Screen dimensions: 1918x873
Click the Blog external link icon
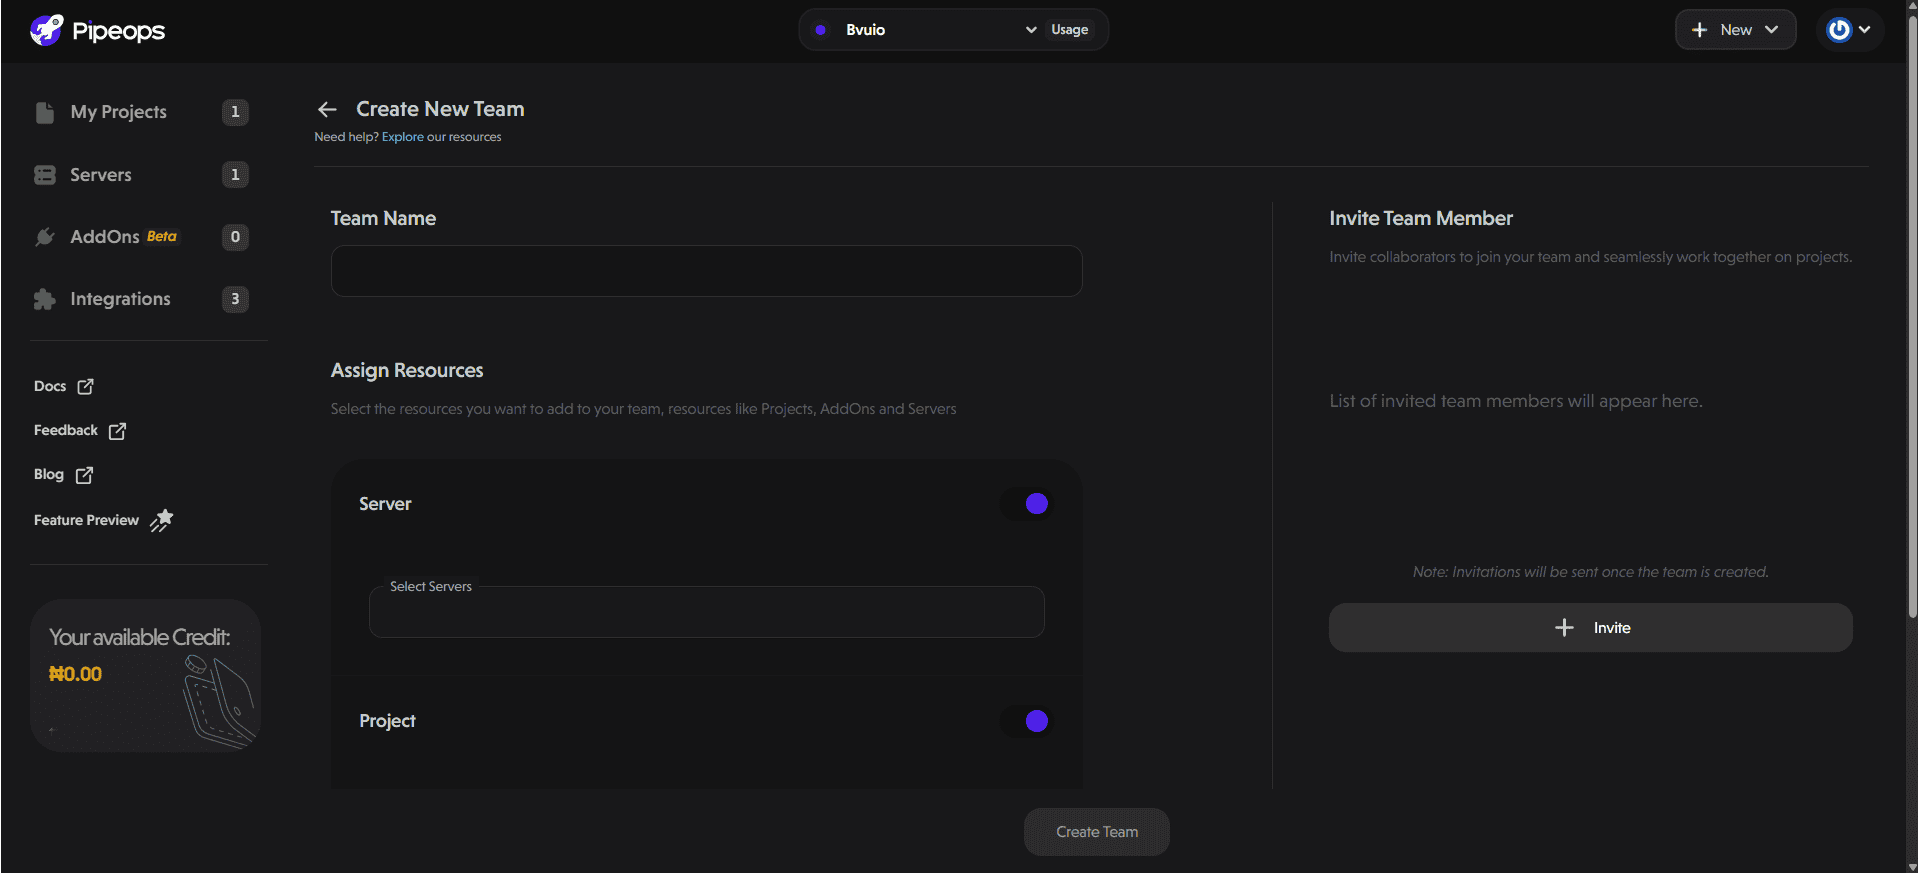tap(85, 475)
